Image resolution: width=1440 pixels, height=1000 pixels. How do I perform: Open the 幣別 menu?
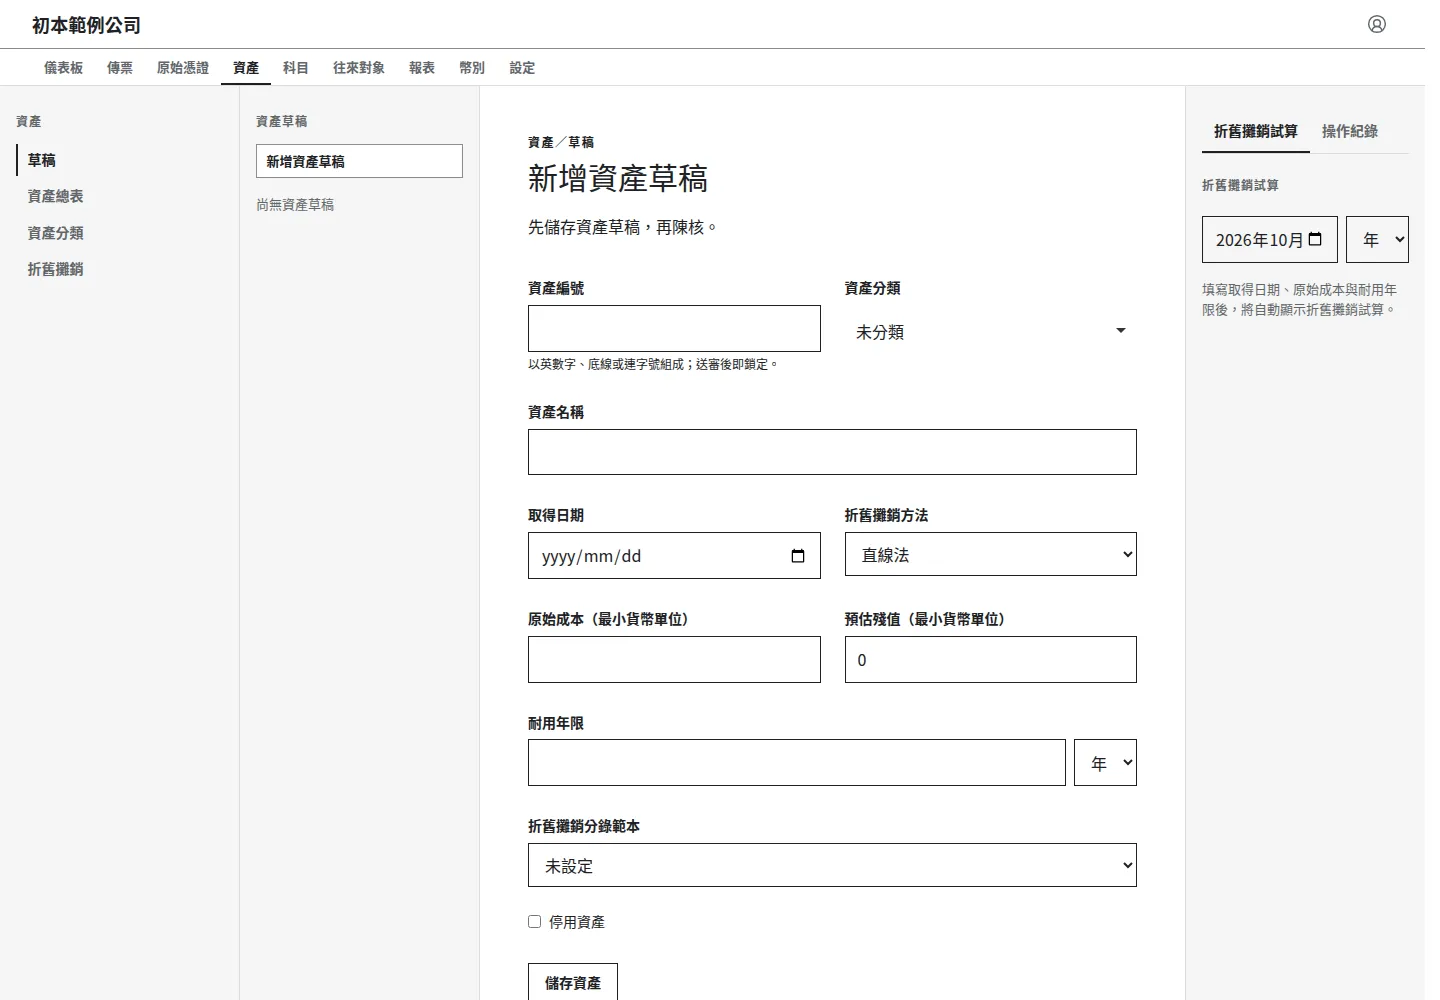click(x=472, y=68)
